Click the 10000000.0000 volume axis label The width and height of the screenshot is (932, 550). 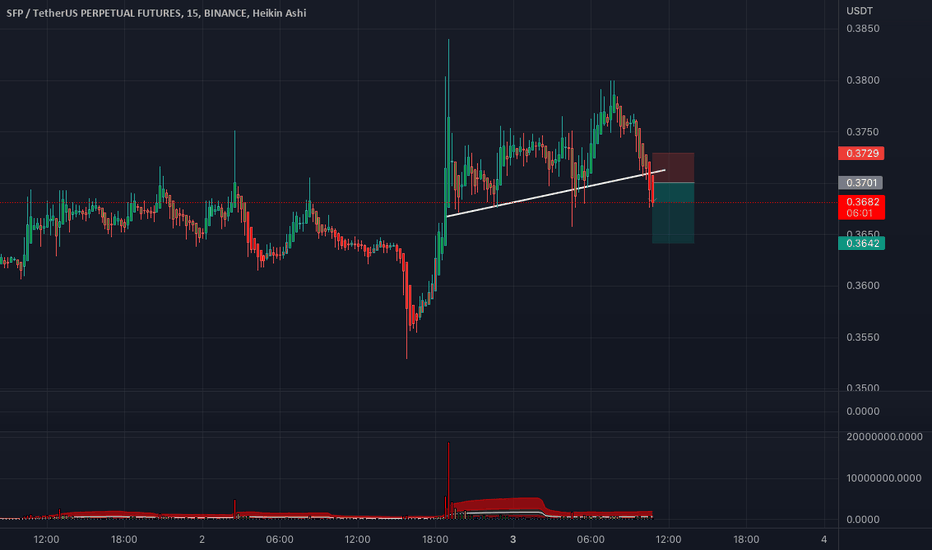pos(884,479)
